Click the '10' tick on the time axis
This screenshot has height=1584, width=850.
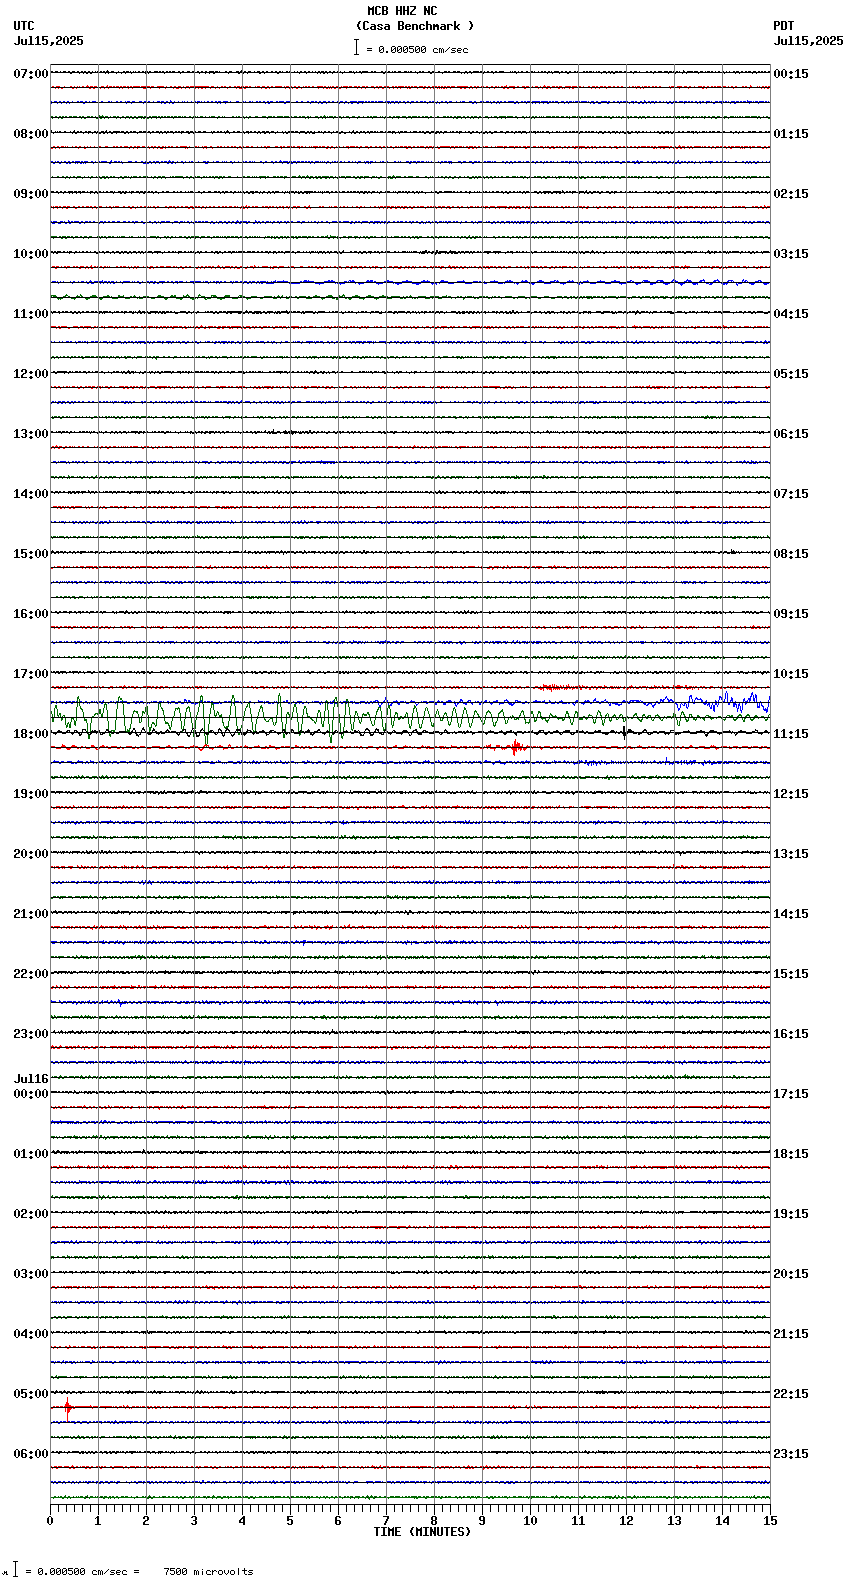tap(530, 1521)
